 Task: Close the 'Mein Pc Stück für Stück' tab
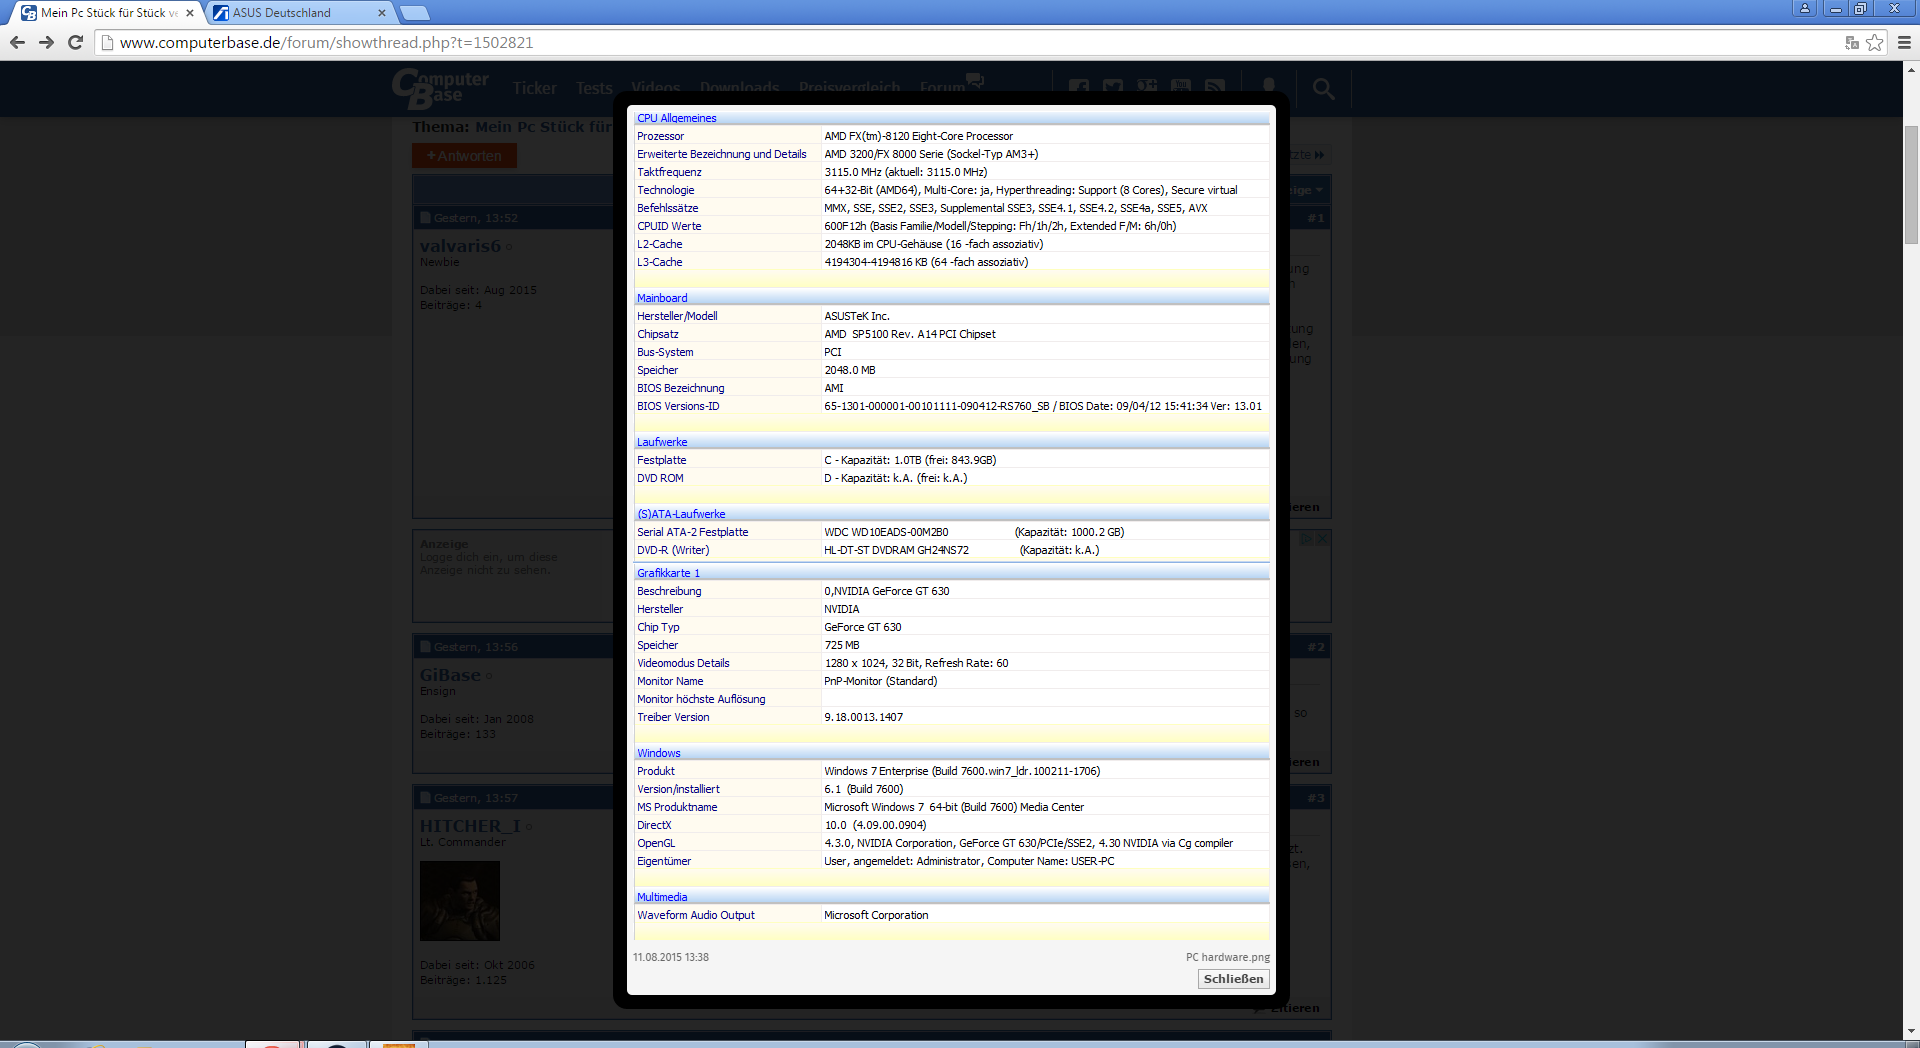(x=190, y=13)
